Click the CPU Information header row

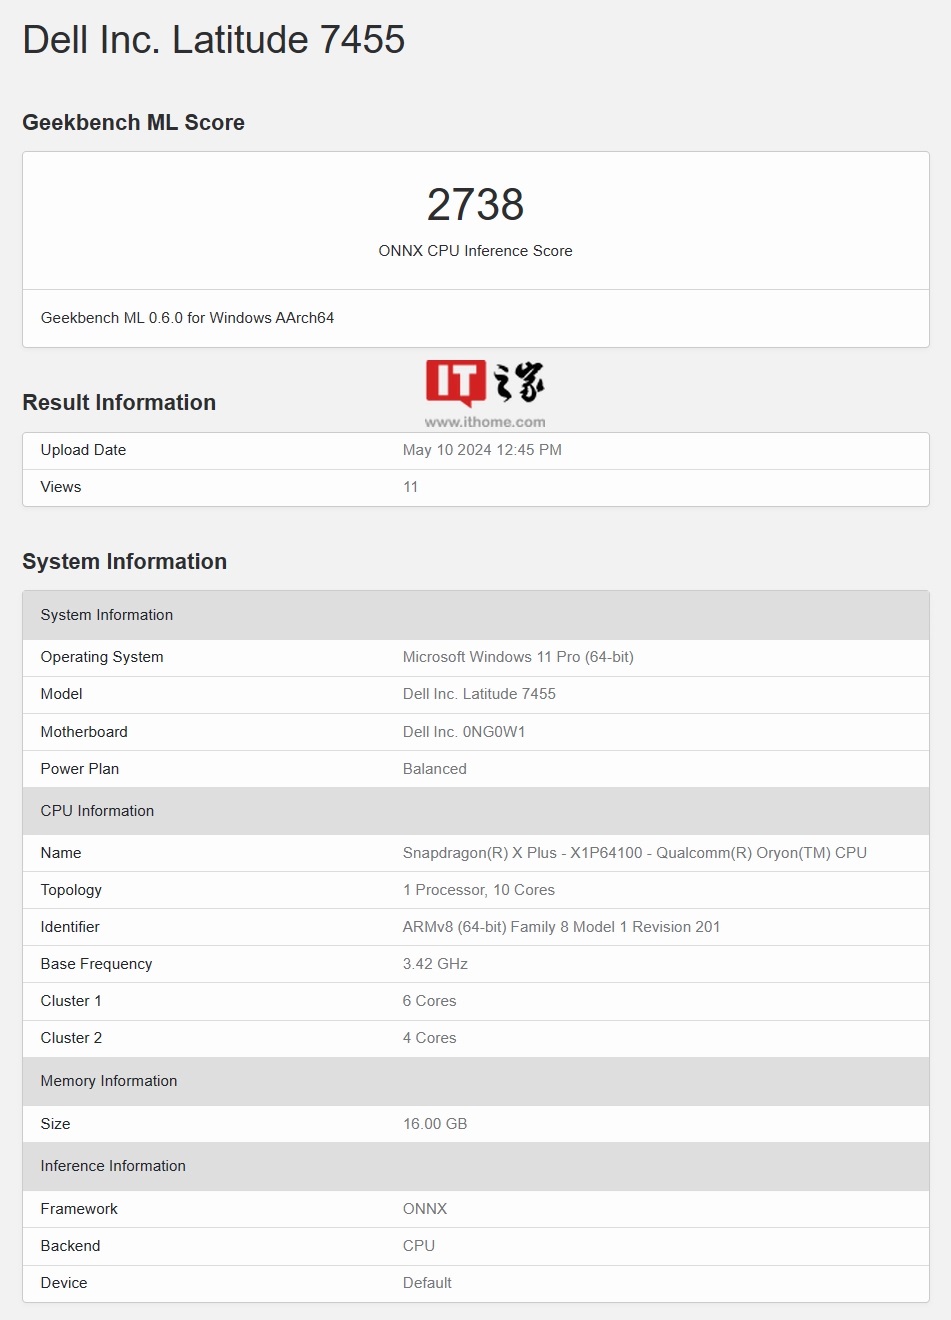pos(476,811)
